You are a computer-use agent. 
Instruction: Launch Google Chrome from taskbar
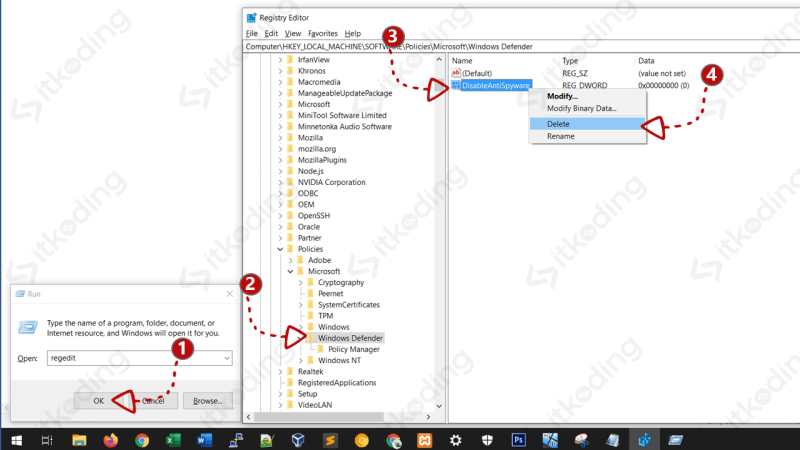click(x=142, y=440)
